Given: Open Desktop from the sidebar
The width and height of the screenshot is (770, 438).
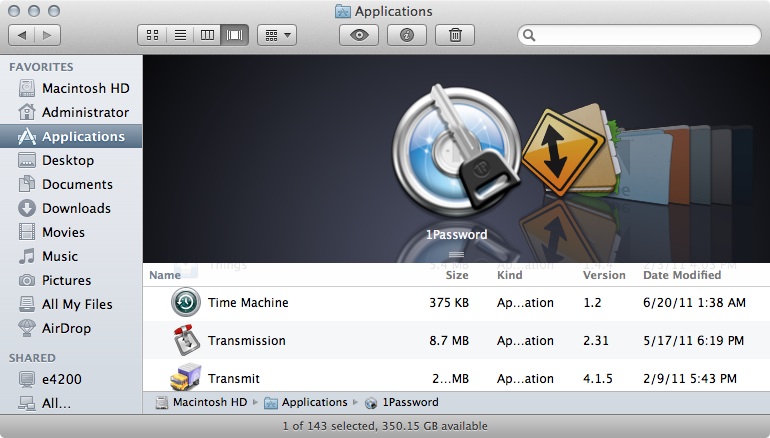Looking at the screenshot, I should (71, 161).
